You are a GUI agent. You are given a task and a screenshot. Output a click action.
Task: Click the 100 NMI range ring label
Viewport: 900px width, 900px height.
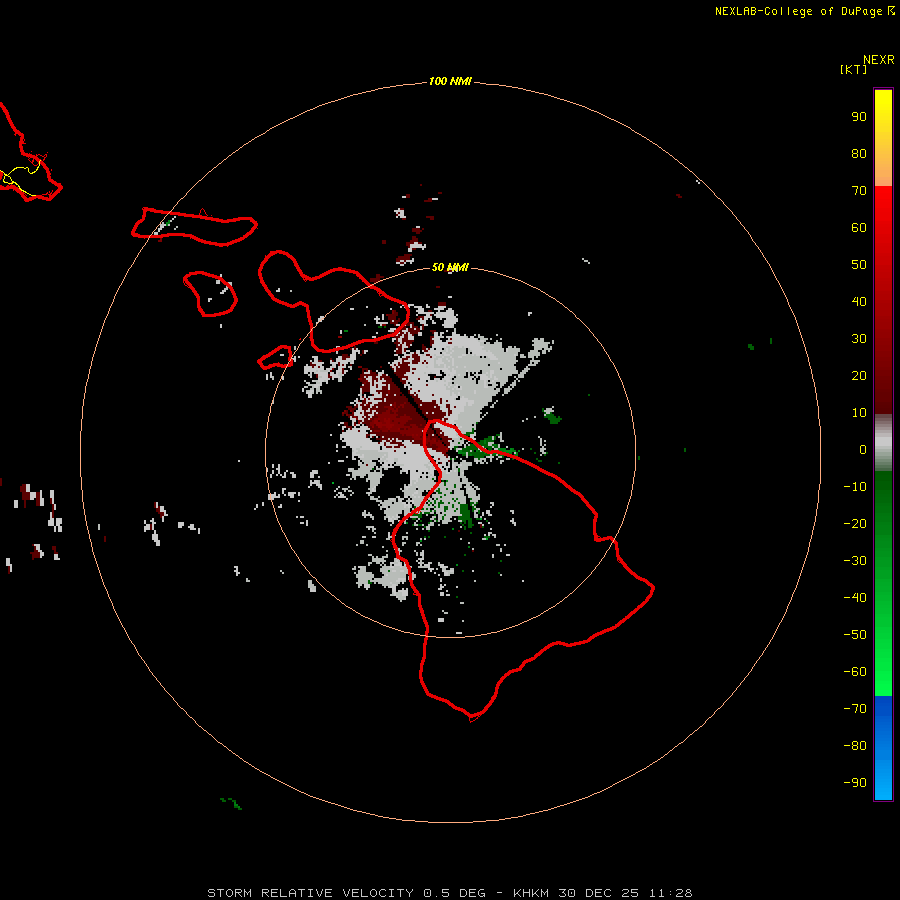[450, 81]
